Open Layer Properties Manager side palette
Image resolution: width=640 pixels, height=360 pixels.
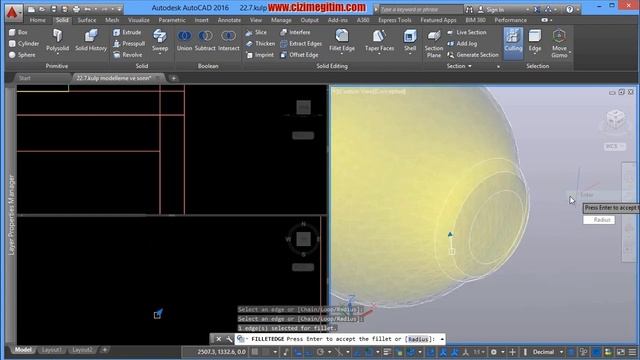click(x=11, y=215)
